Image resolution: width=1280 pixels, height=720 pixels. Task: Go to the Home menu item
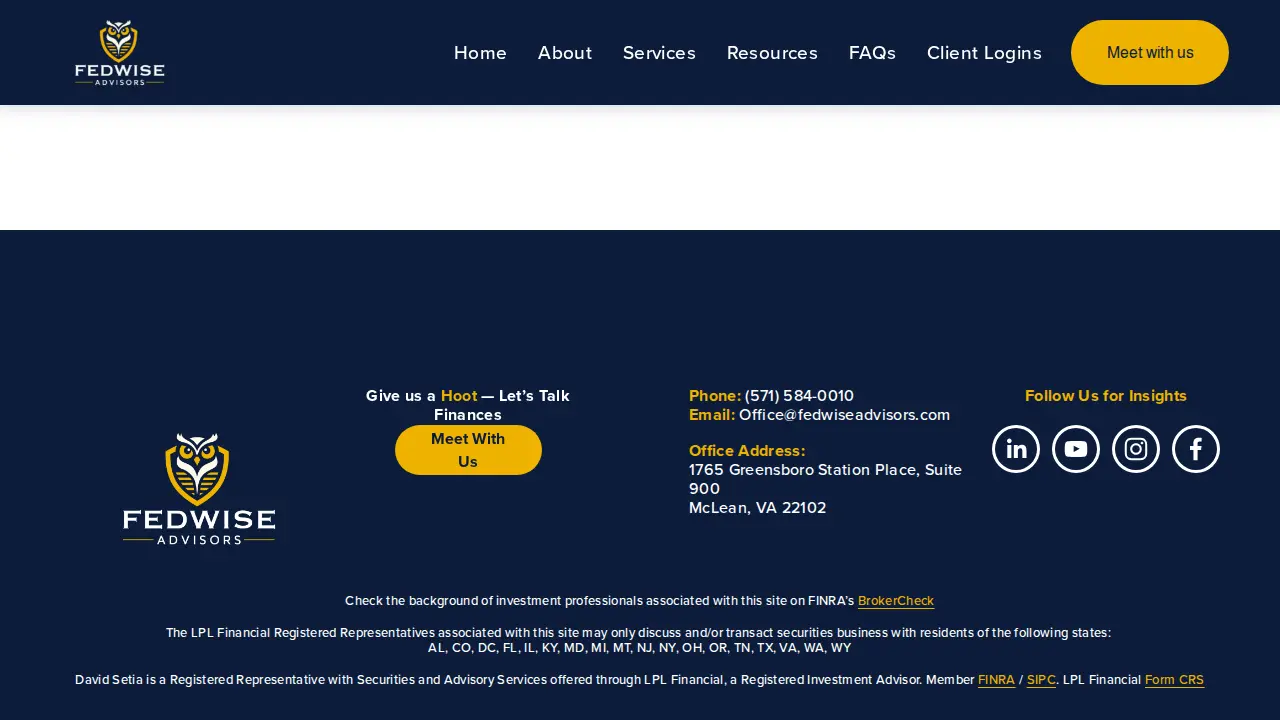[480, 53]
